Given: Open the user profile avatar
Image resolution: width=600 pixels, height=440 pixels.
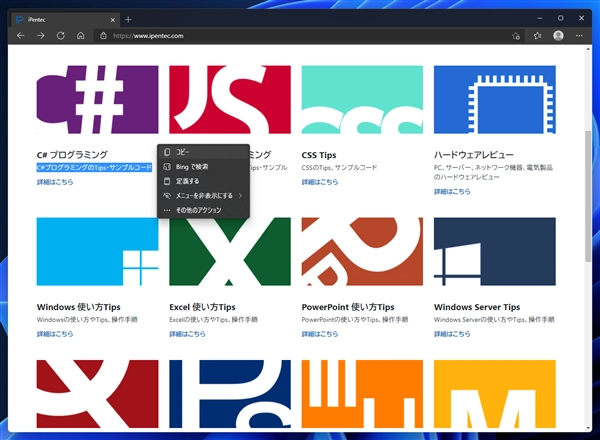Looking at the screenshot, I should 558,36.
